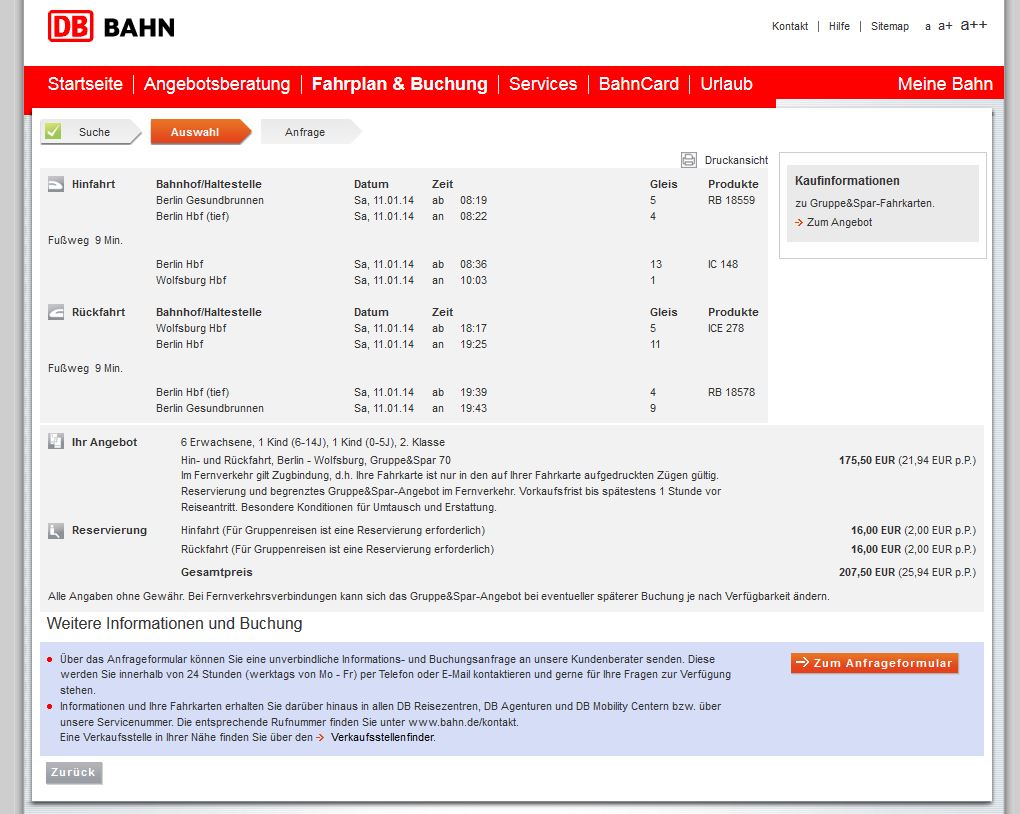1020x814 pixels.
Task: Click the Reservierung seat icon
Action: pos(56,531)
